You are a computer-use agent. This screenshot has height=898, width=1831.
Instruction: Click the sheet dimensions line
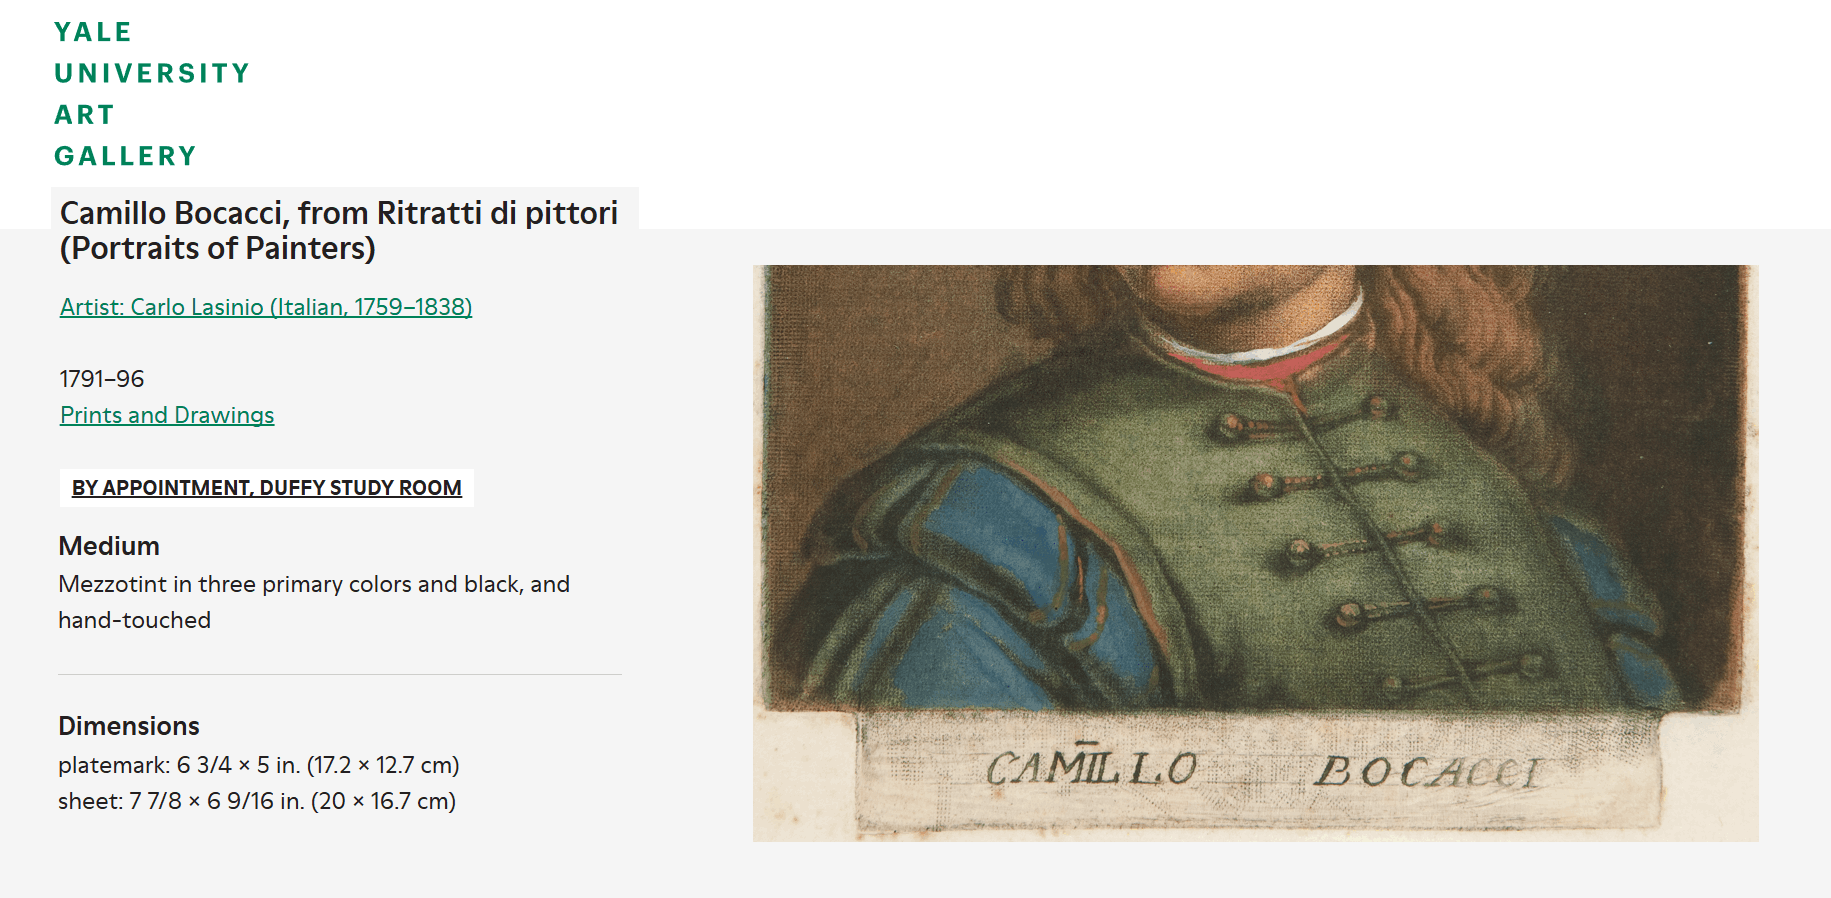[256, 801]
